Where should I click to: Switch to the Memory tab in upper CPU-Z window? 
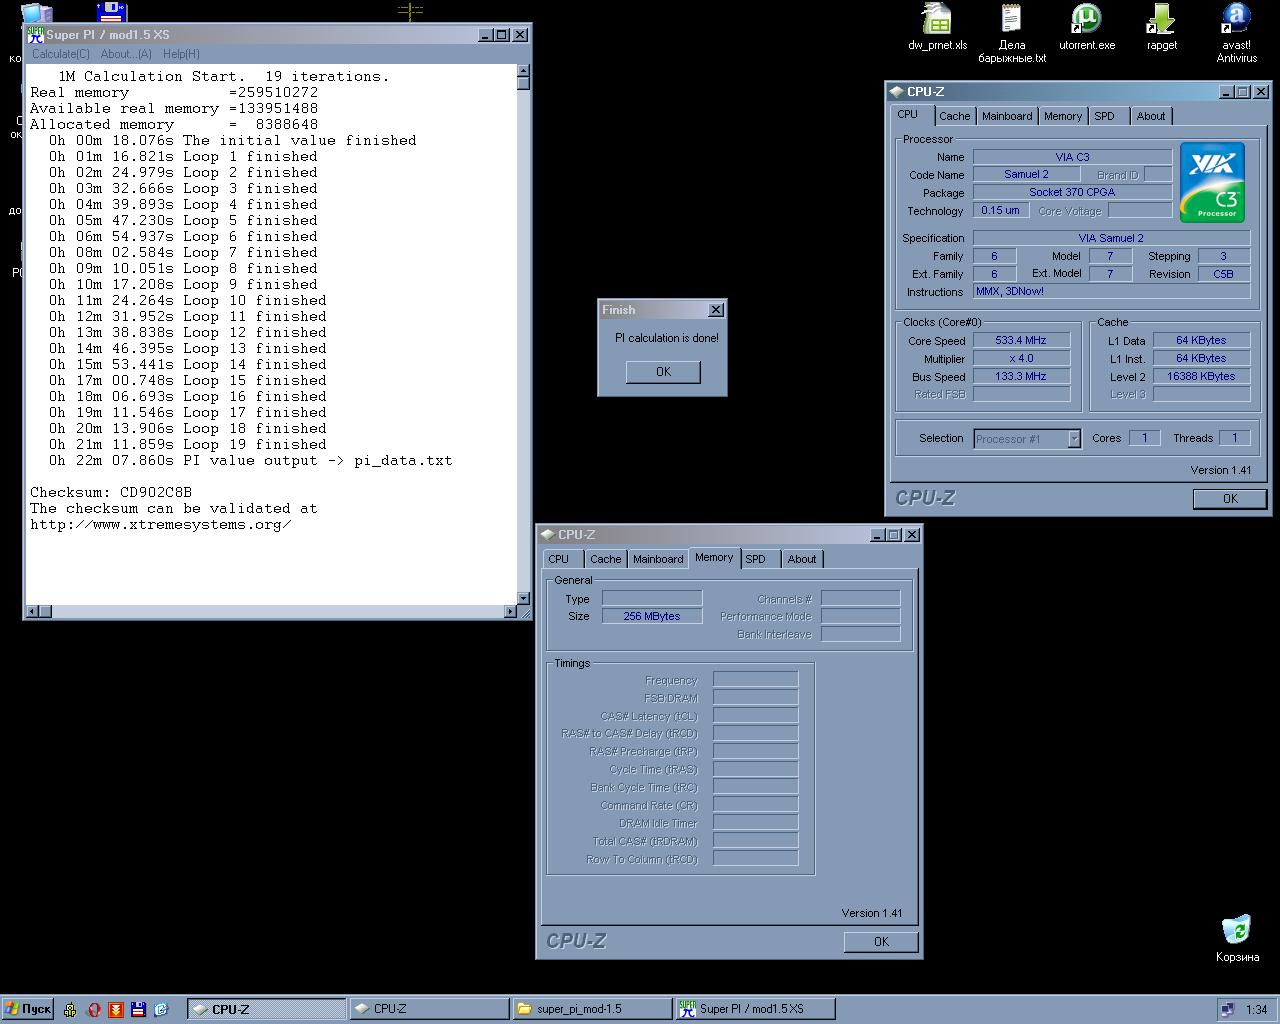click(1063, 116)
